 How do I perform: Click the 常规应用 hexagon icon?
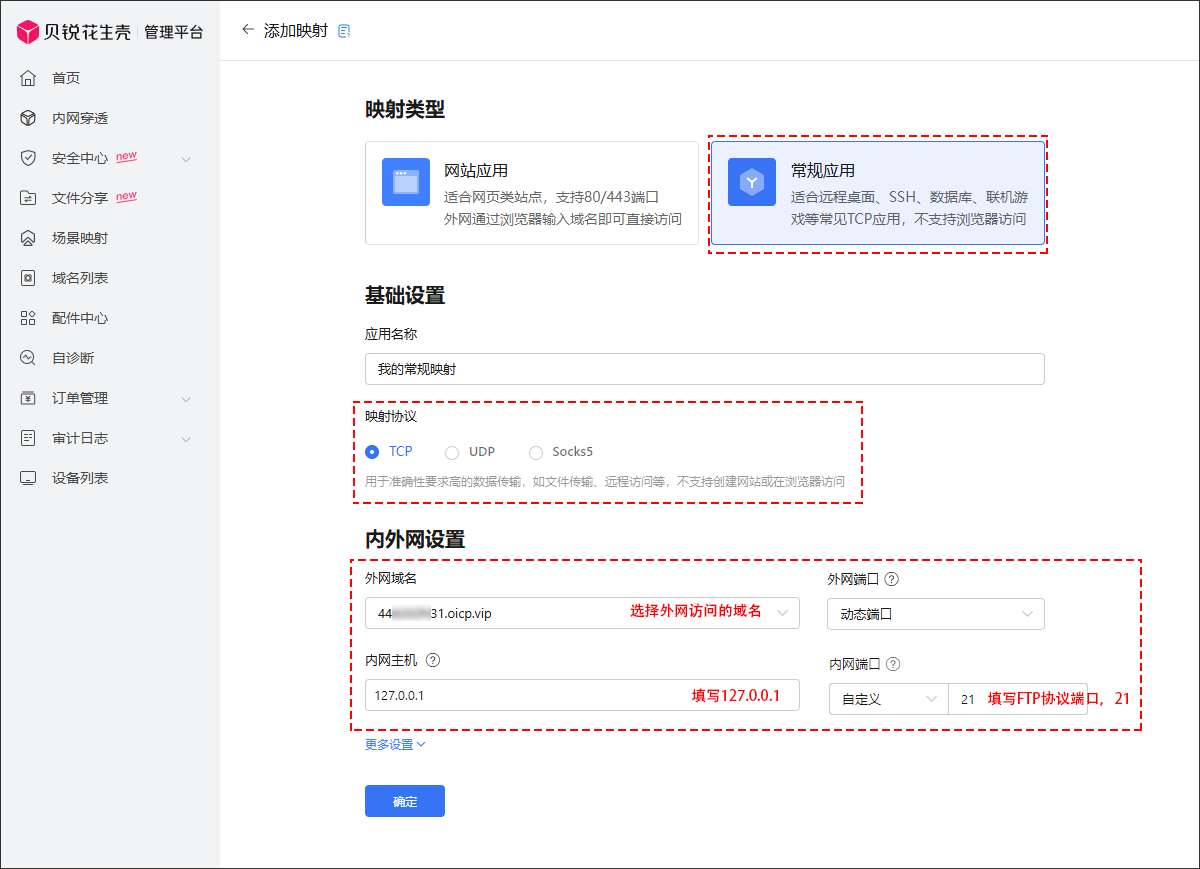752,182
